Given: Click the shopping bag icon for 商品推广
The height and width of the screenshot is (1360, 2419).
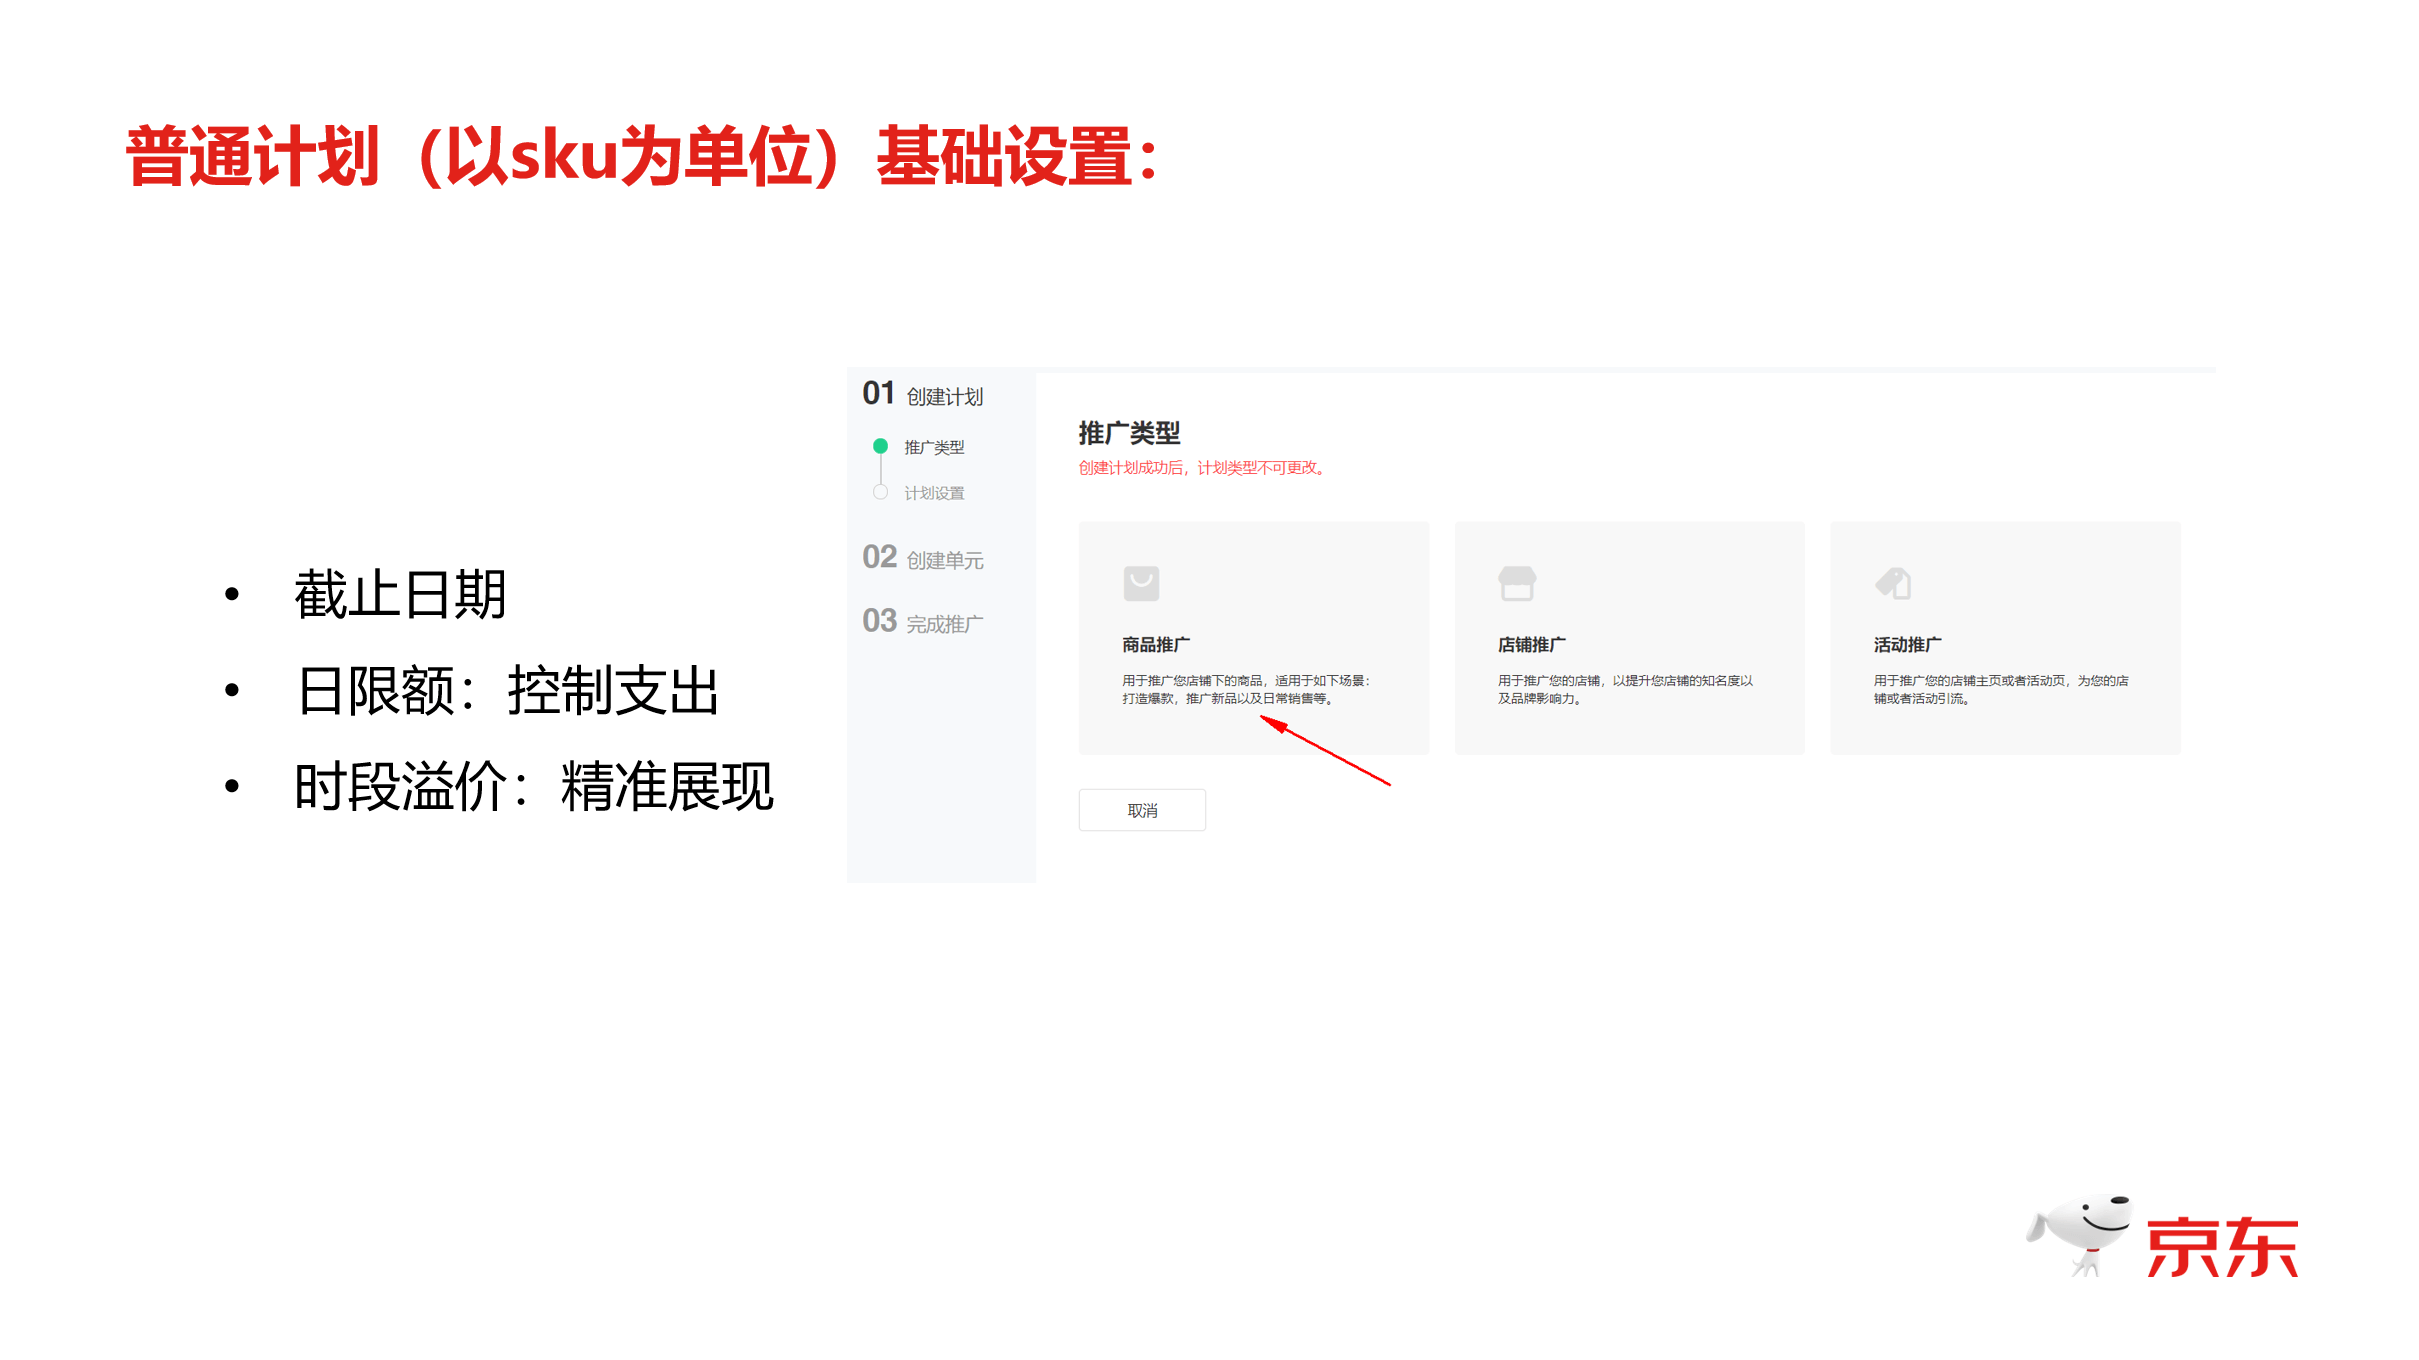Looking at the screenshot, I should [x=1140, y=583].
